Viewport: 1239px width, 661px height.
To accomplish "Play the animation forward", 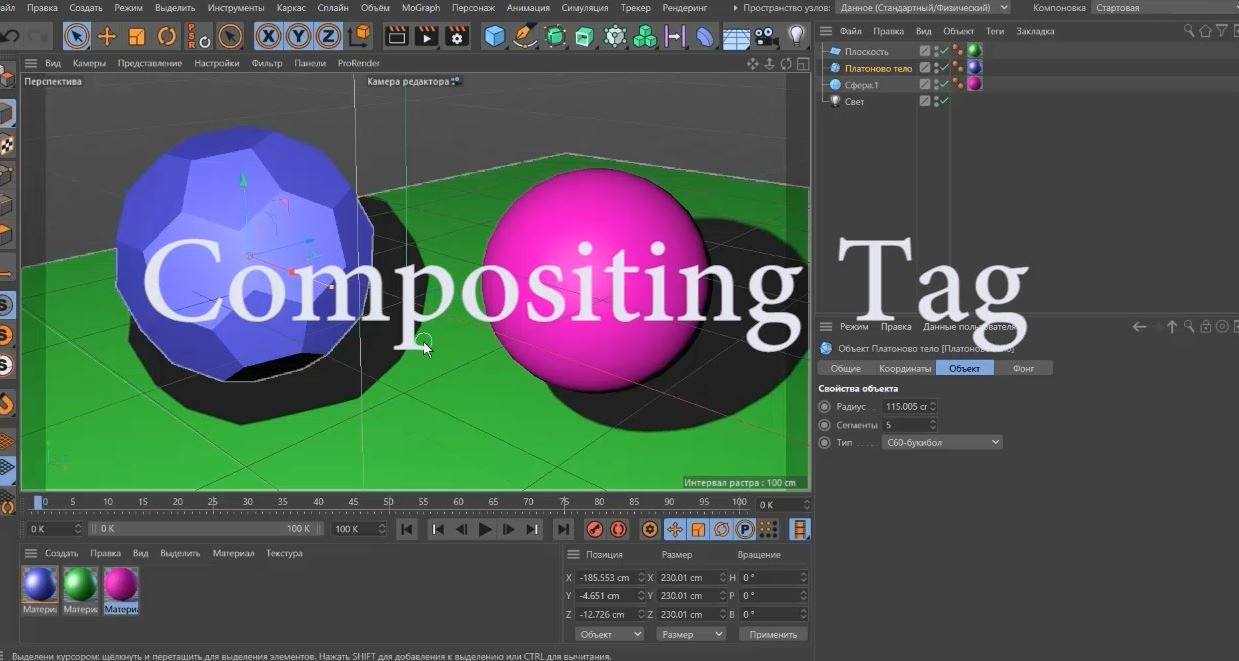I will point(485,529).
